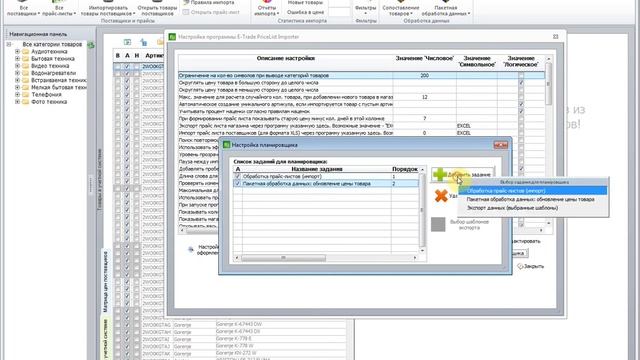Select the 'Аудиотехника' category label

pos(49,52)
